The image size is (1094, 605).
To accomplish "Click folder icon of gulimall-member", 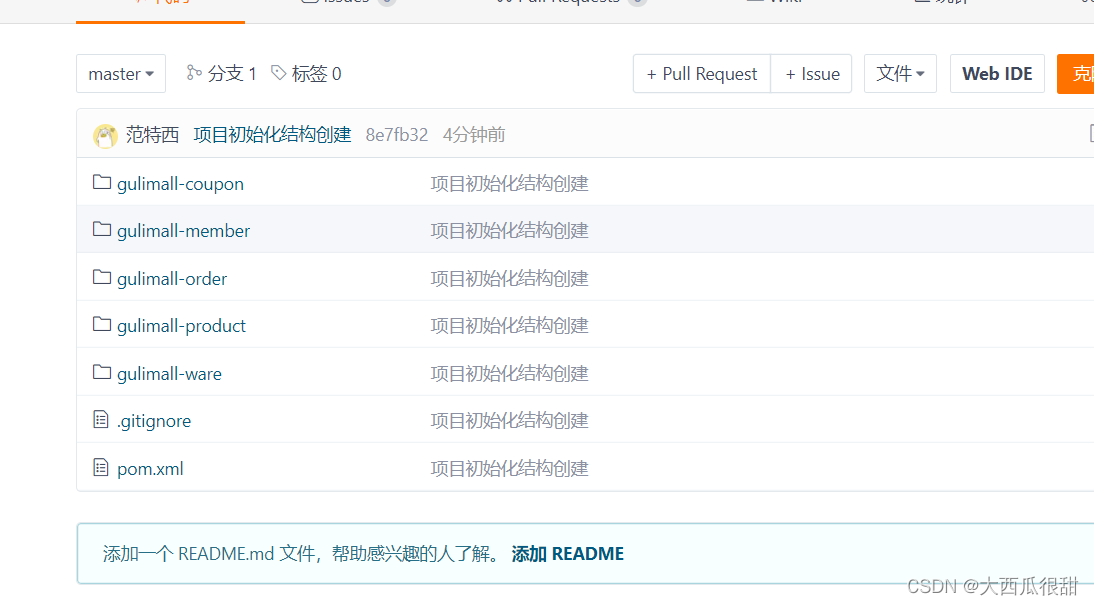I will tap(102, 229).
